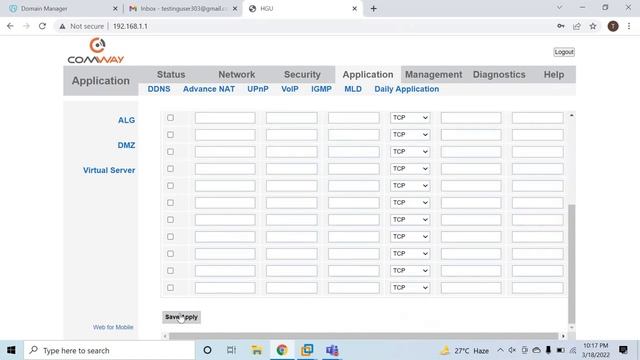Select Virtual Server in the sidebar
This screenshot has height=360, width=640.
[109, 170]
